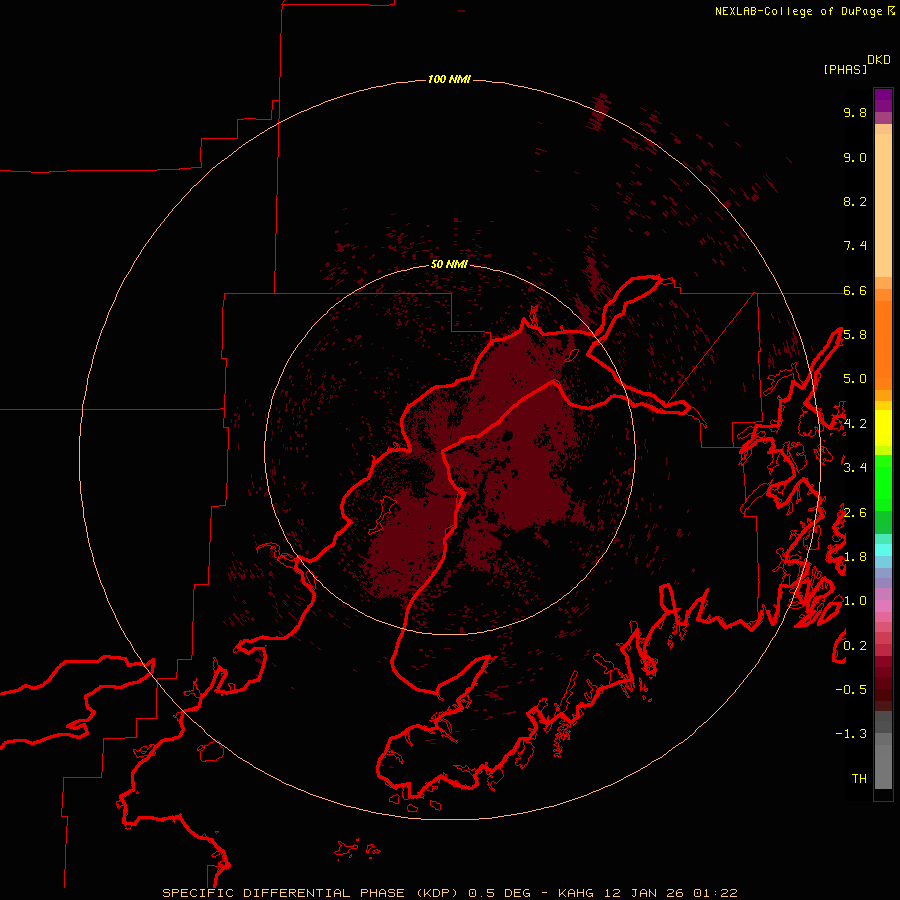The image size is (900, 900).
Task: Click the 50 NMI range ring label
Action: [449, 264]
